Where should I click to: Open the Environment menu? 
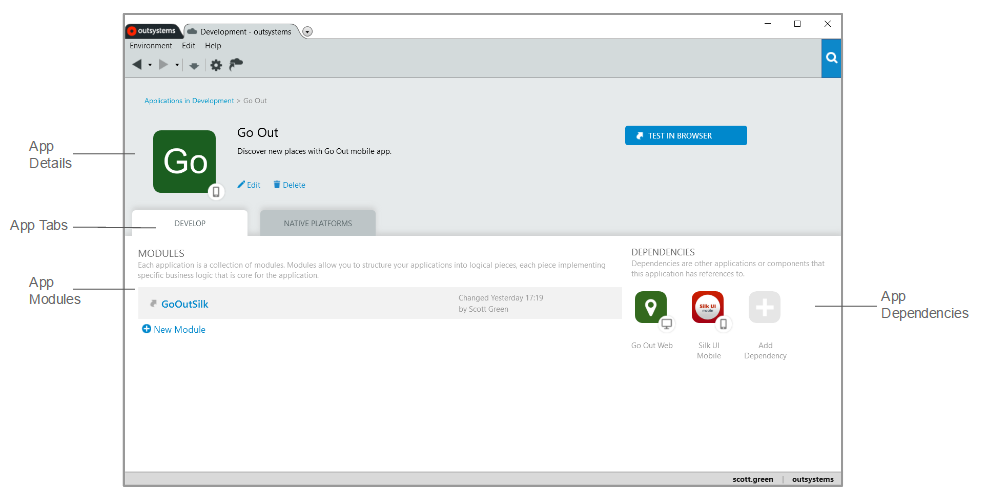[x=150, y=46]
